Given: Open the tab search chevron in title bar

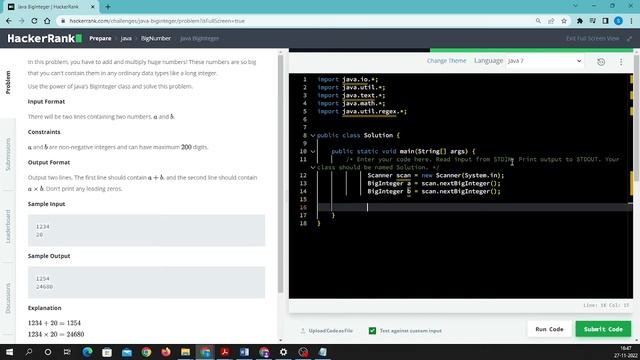Looking at the screenshot, I should (575, 6).
